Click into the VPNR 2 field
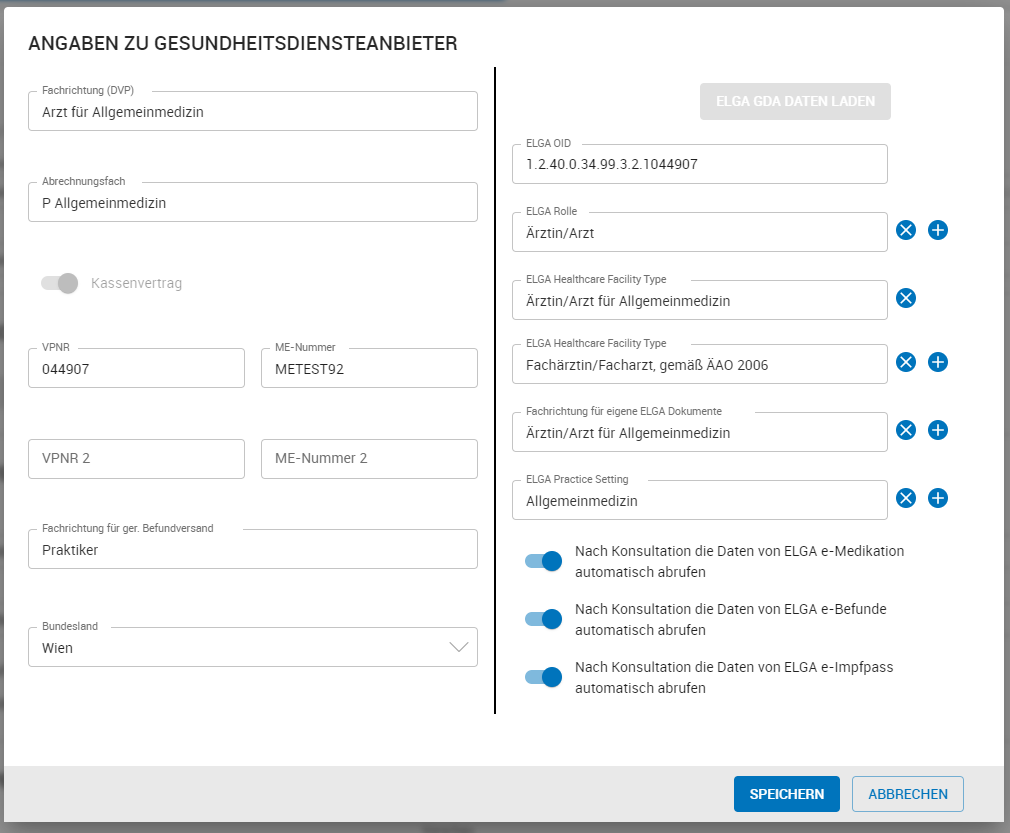 (136, 458)
